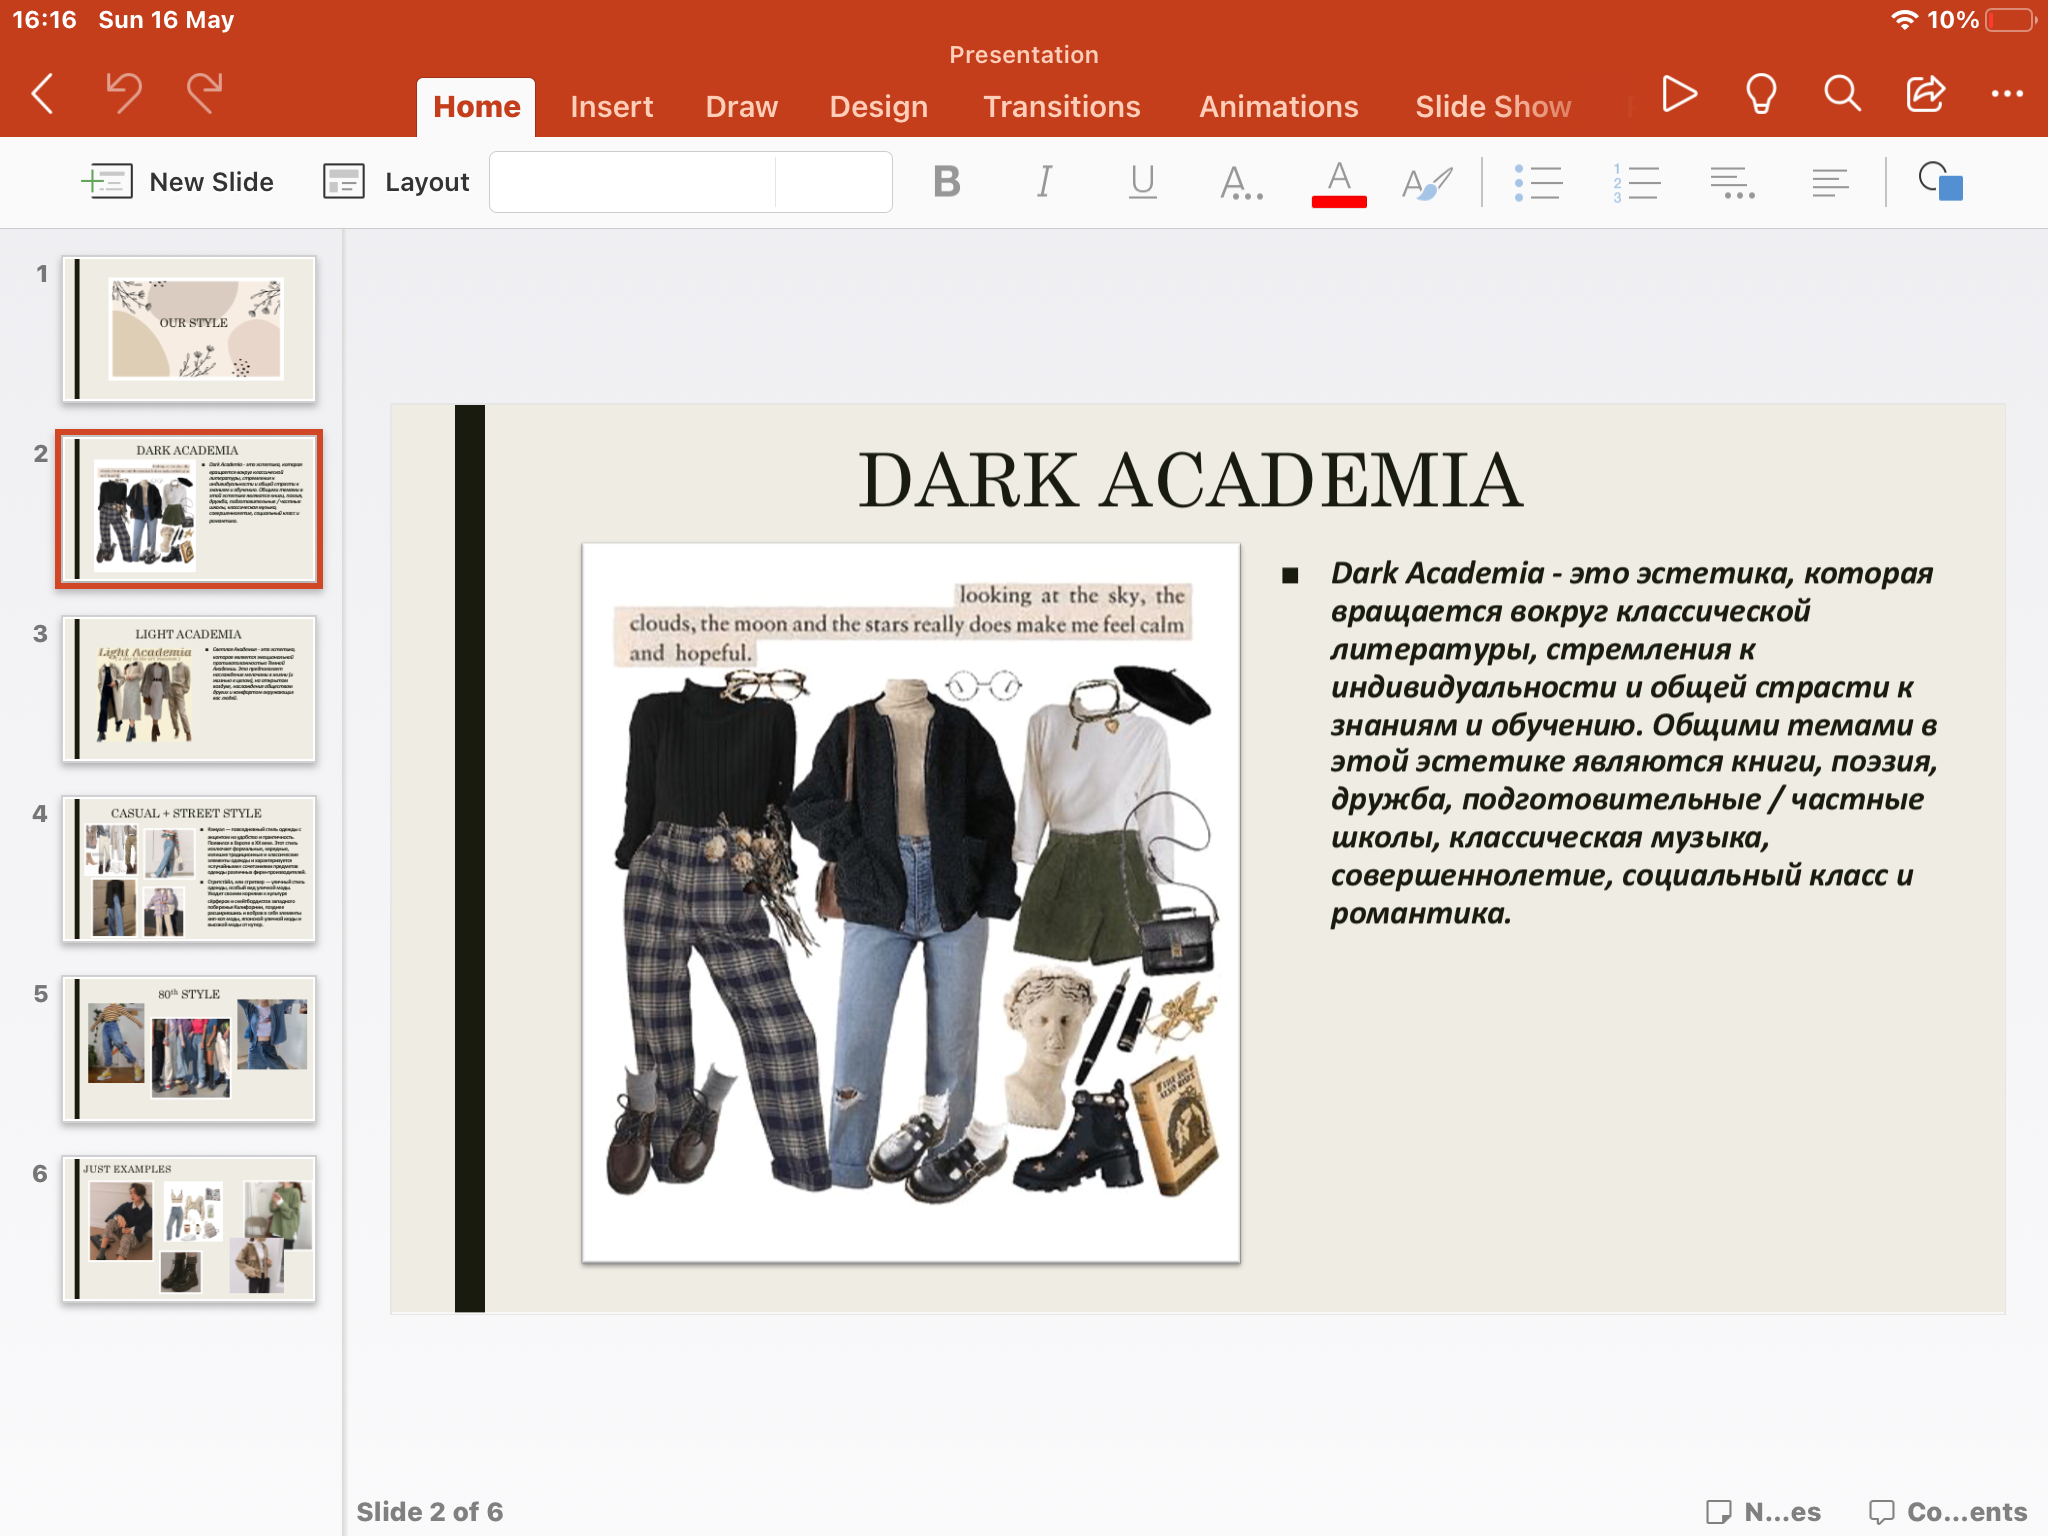Viewport: 2048px width, 1536px height.
Task: Open the more options ellipsis menu
Action: (2007, 94)
